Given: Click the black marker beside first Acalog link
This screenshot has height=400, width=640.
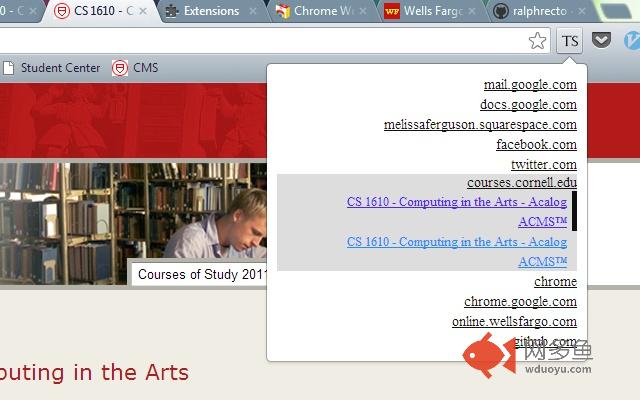Looking at the screenshot, I should tap(574, 211).
